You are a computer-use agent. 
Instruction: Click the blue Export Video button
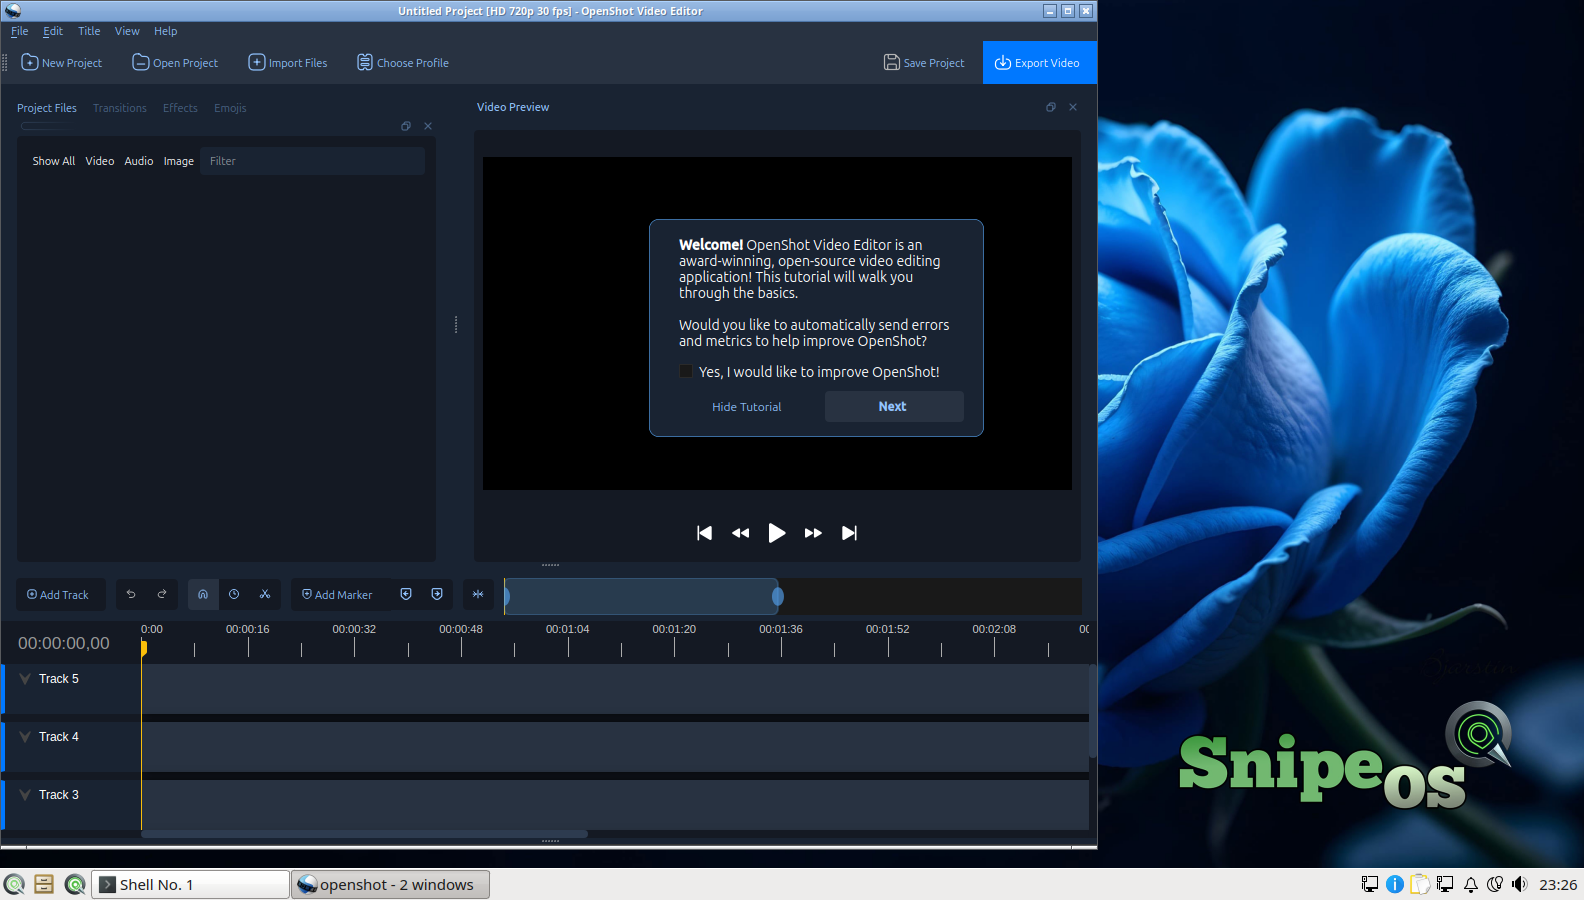coord(1039,62)
